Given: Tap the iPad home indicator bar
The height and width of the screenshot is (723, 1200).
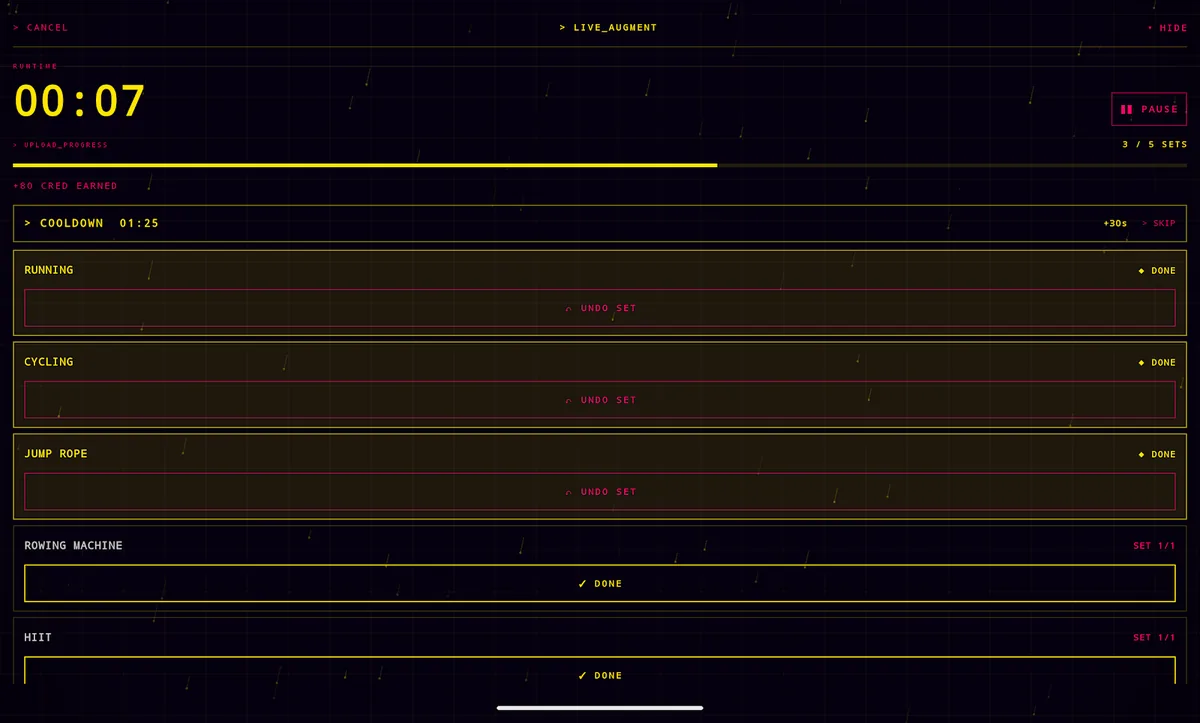Looking at the screenshot, I should click(600, 708).
